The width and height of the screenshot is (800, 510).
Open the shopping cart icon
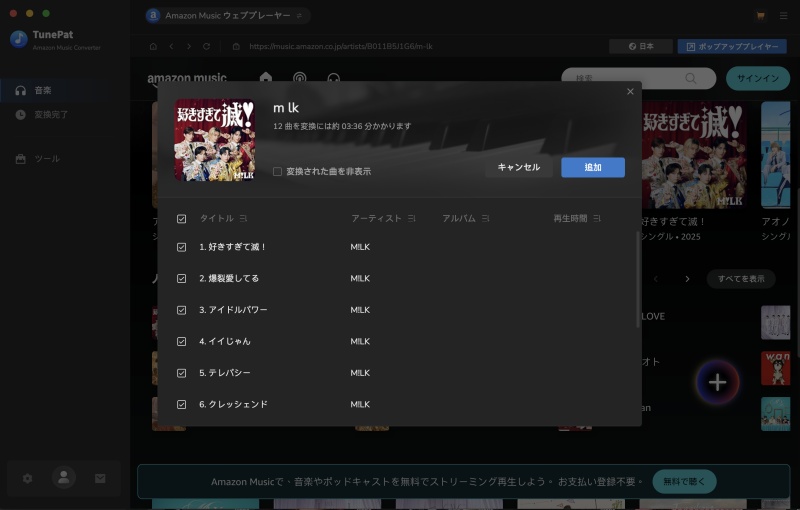point(760,16)
